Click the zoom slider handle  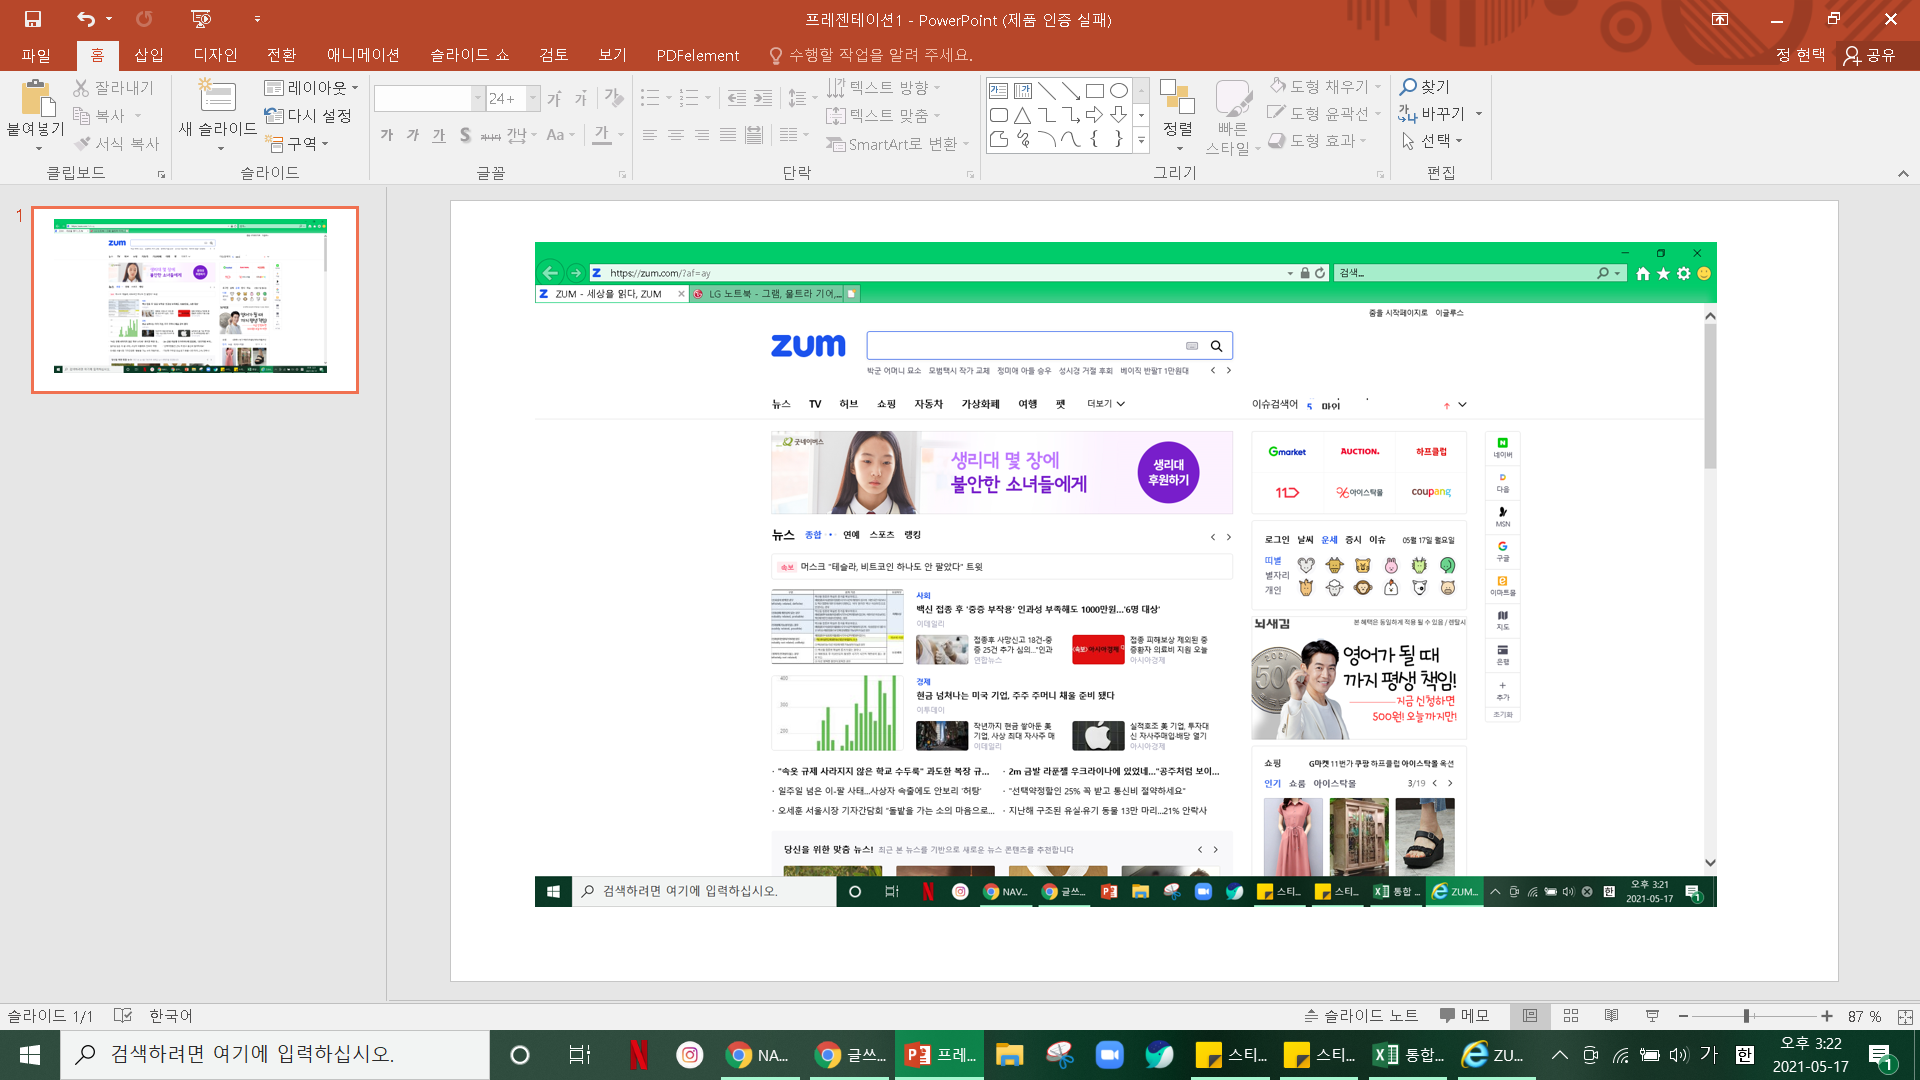tap(1746, 1016)
